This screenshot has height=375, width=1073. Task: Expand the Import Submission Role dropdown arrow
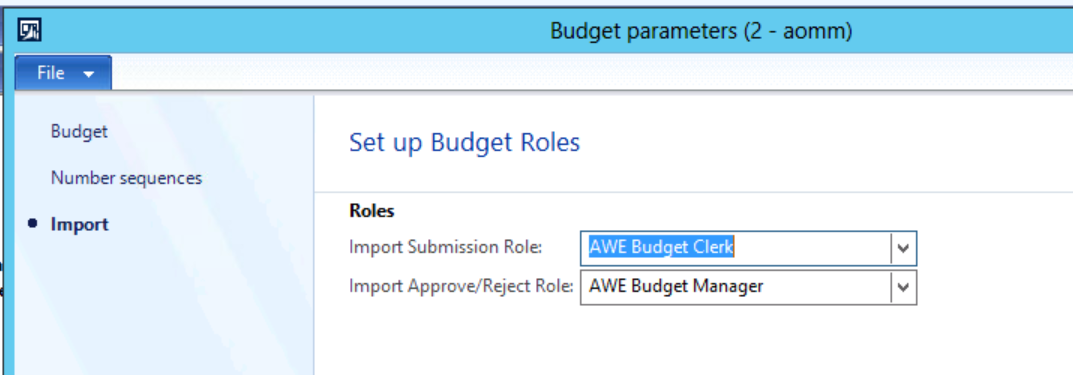903,248
